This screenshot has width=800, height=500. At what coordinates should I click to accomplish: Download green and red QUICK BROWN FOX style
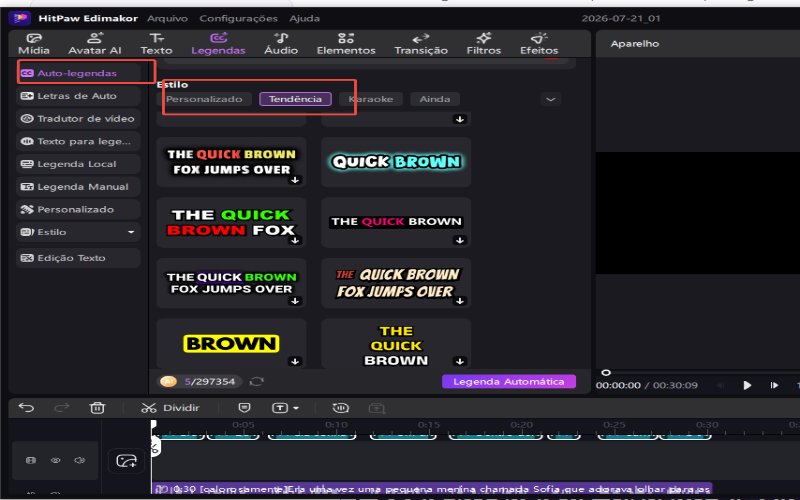295,240
